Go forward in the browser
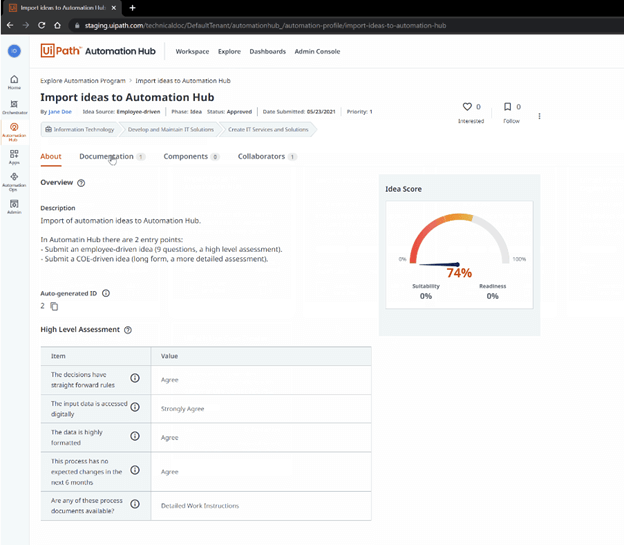 (26, 25)
